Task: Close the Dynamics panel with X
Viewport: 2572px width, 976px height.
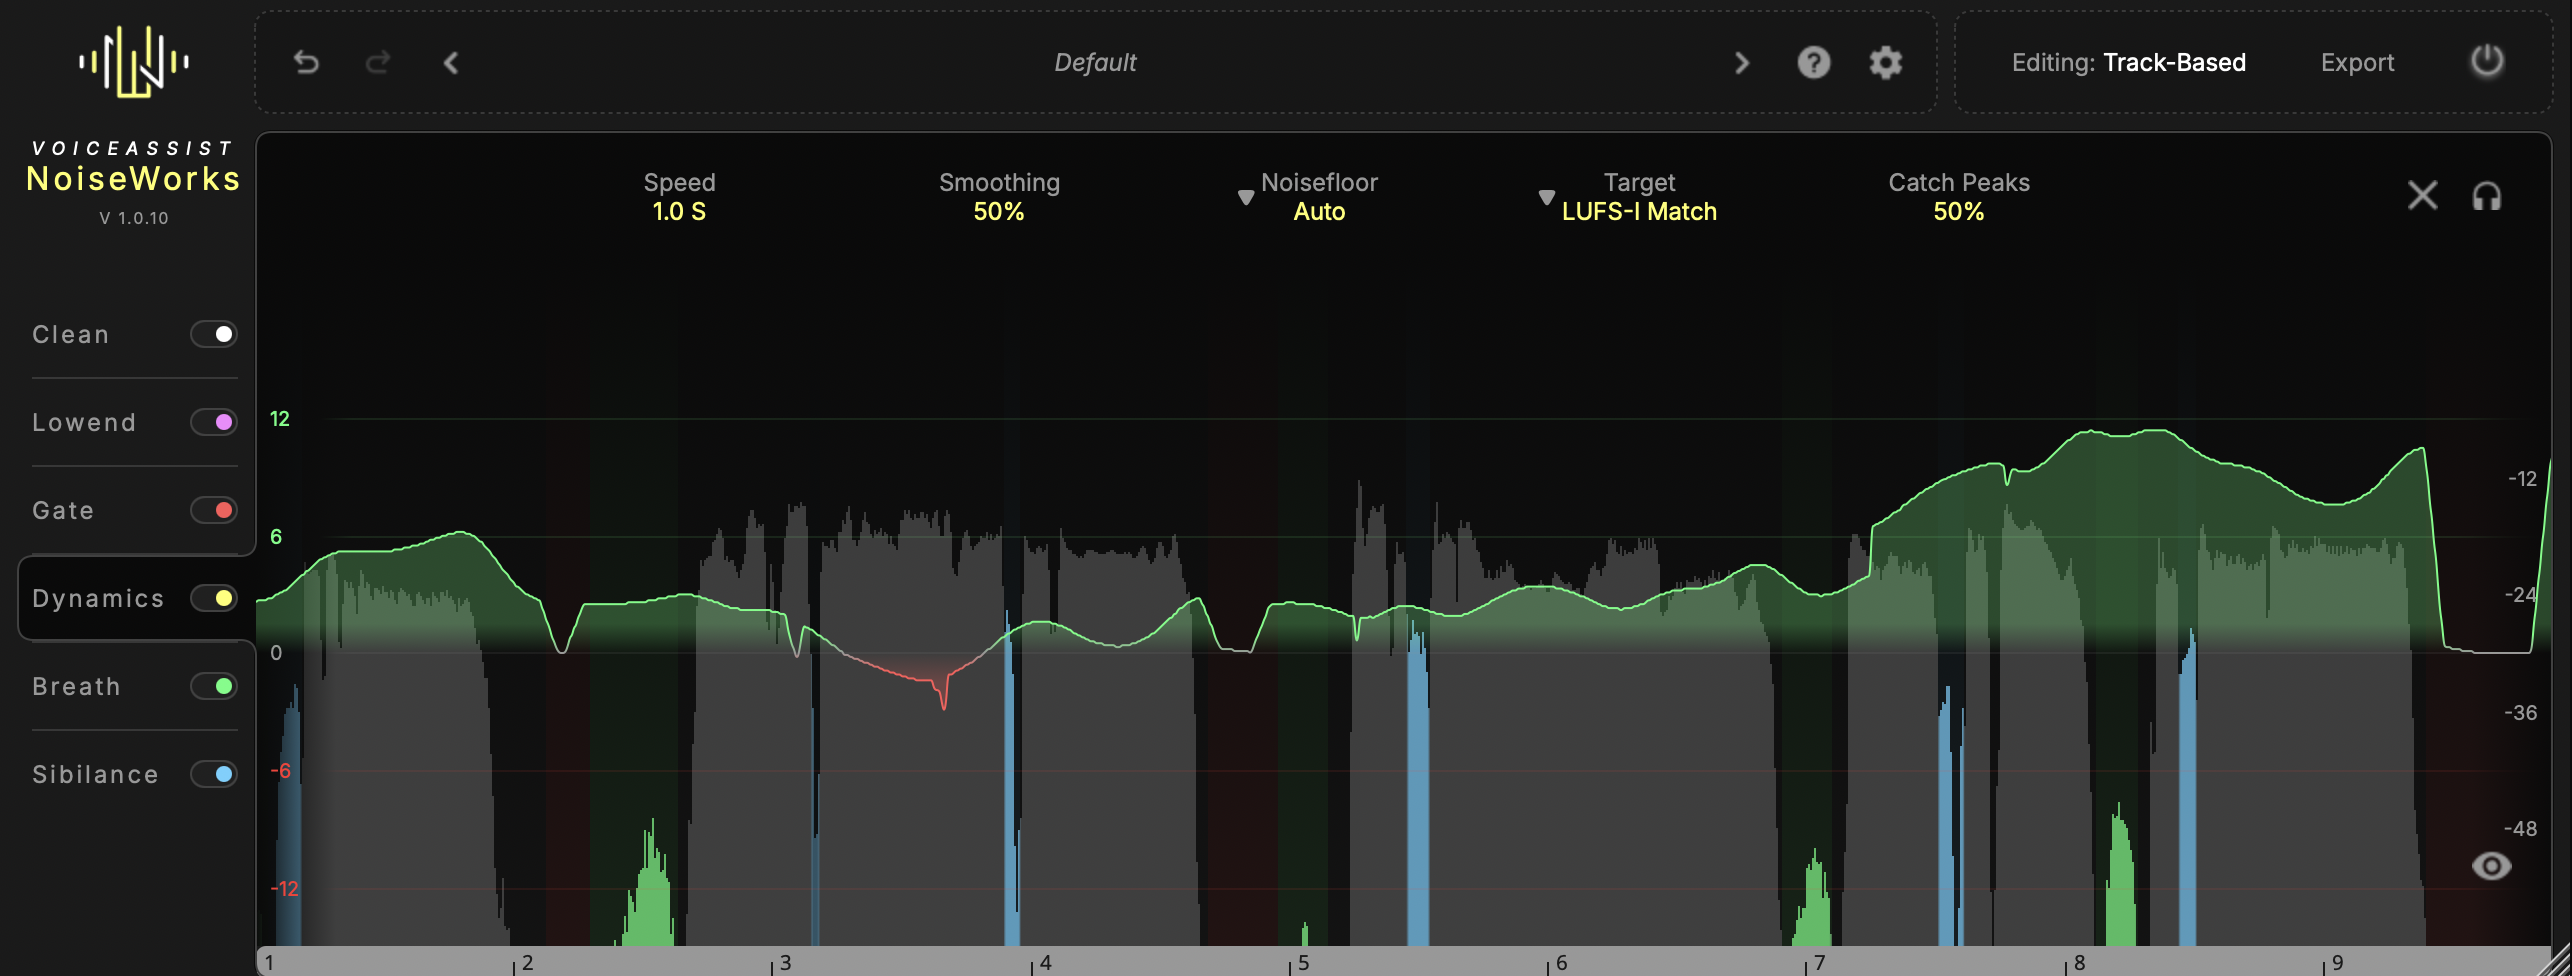Action: (x=2423, y=195)
